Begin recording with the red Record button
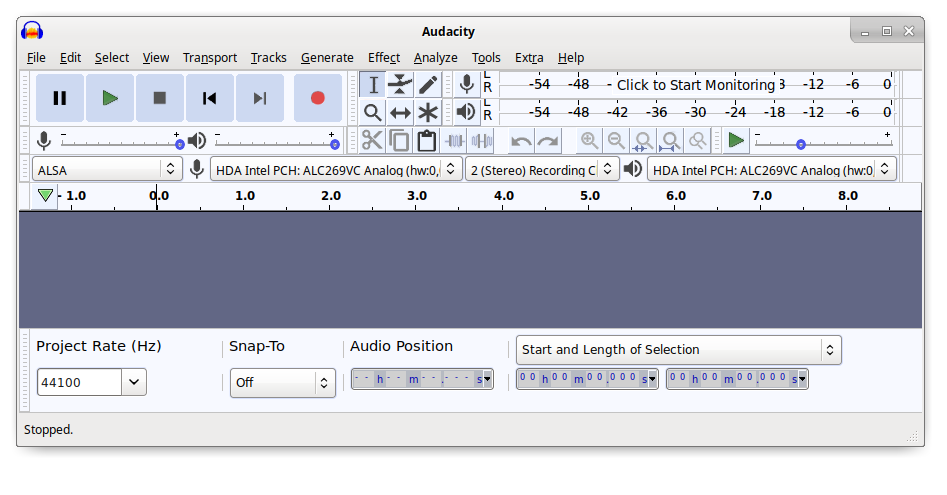The width and height of the screenshot is (947, 495). tap(318, 98)
